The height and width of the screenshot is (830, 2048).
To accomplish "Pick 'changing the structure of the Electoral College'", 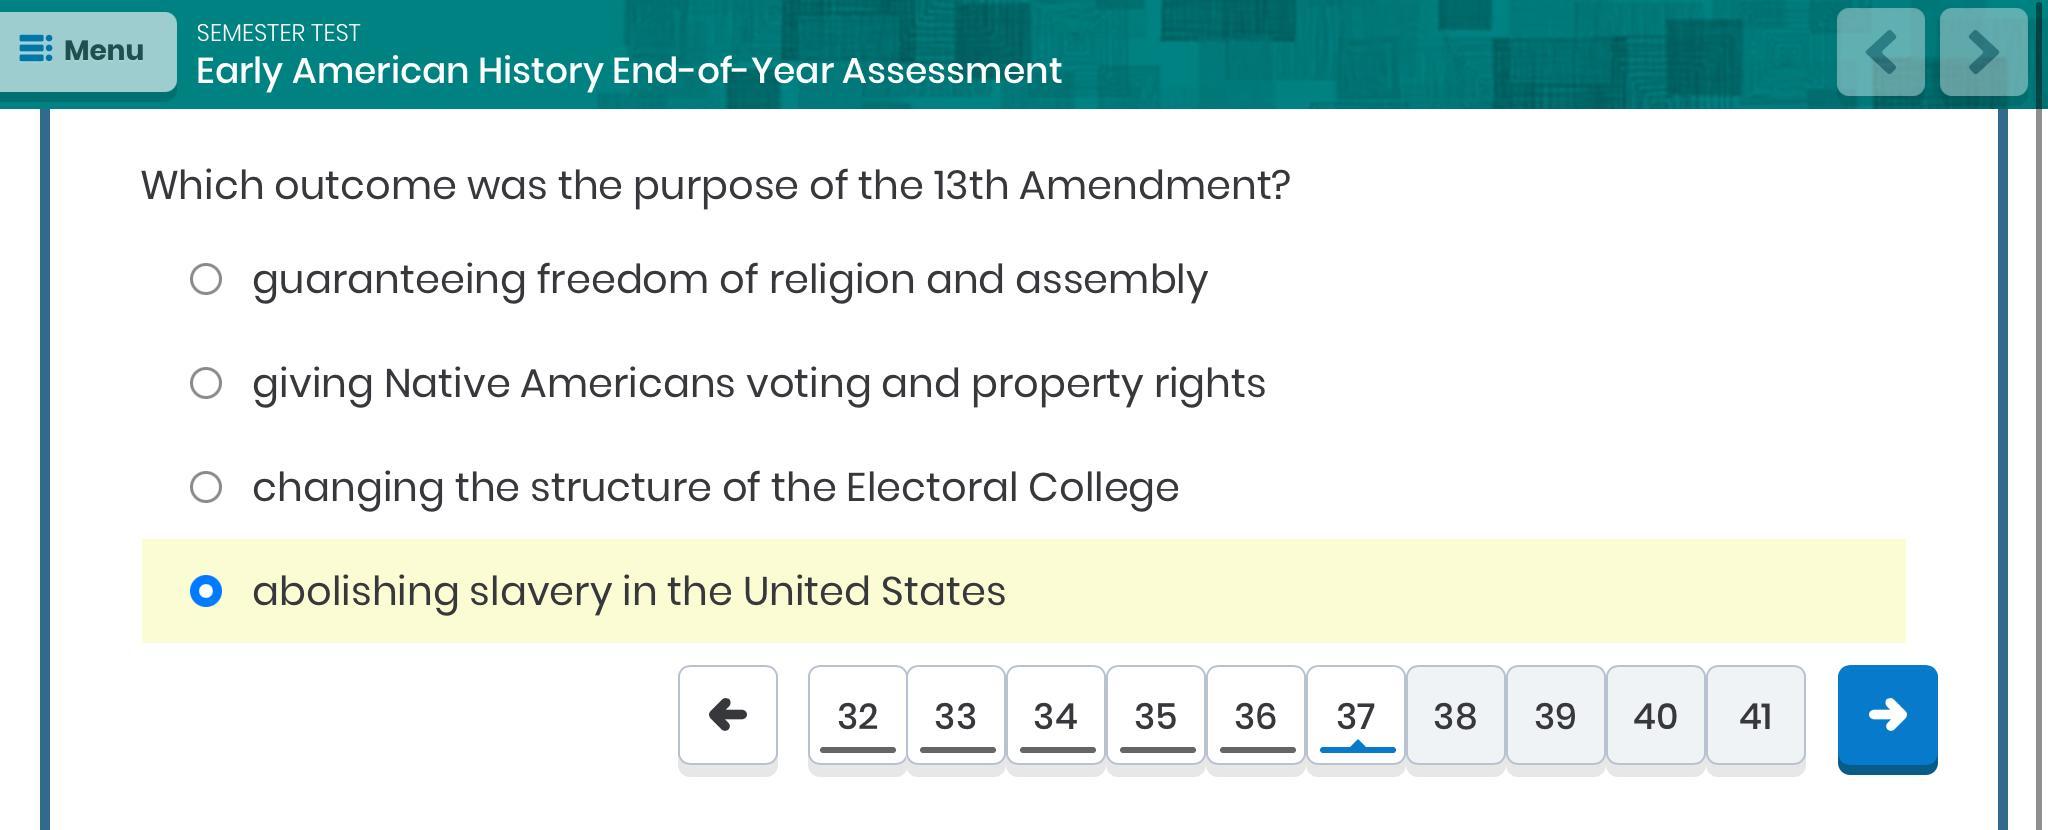I will pos(206,487).
